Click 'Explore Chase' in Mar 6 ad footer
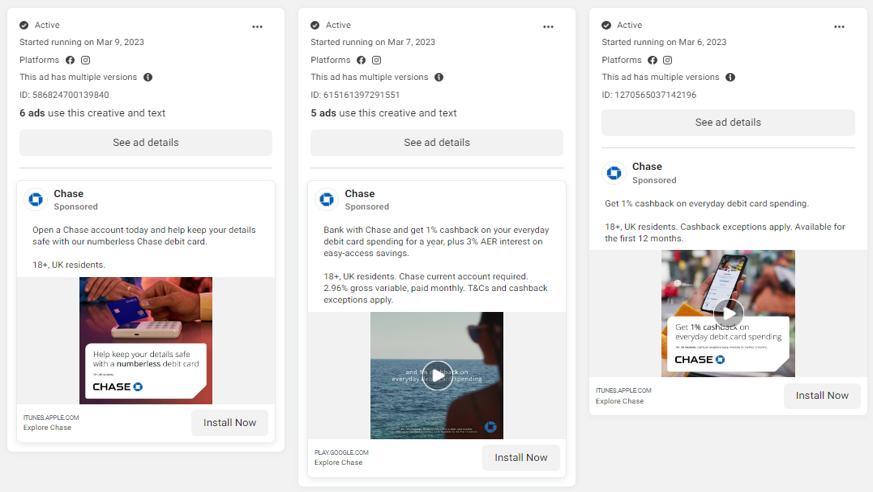Screen dimensions: 873x492 point(620,401)
